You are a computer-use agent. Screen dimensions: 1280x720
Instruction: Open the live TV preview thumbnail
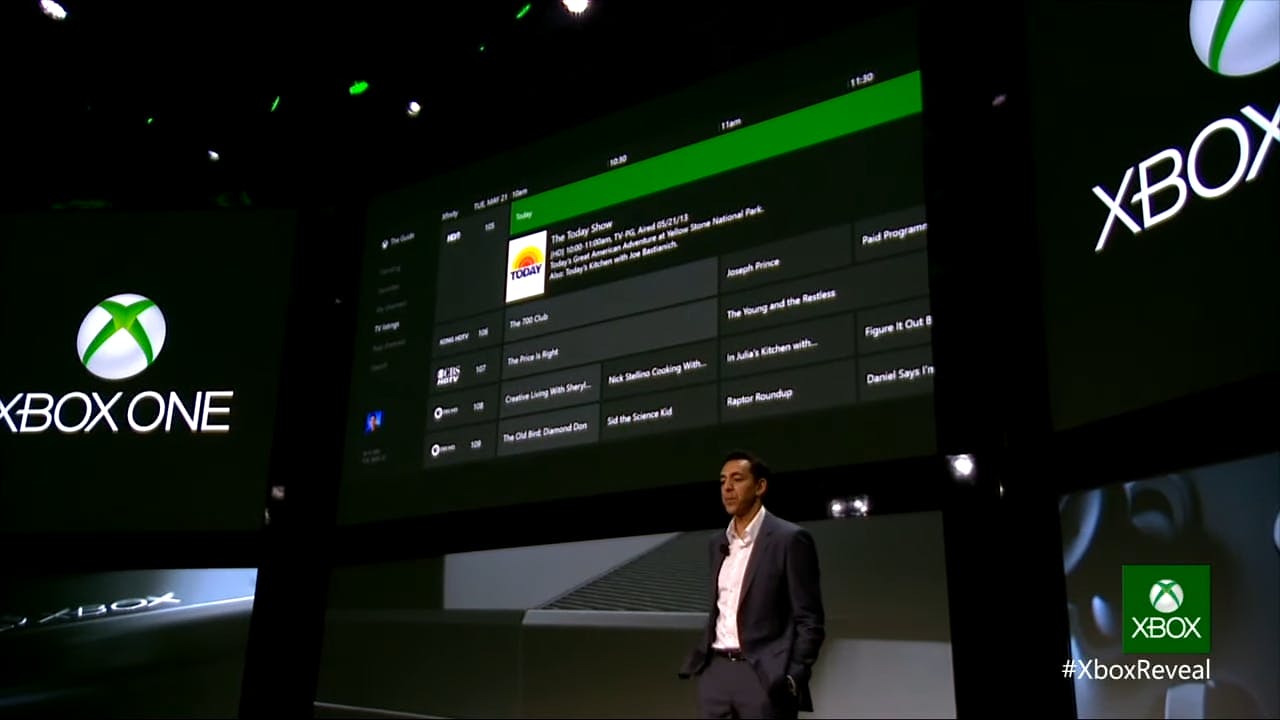point(375,418)
